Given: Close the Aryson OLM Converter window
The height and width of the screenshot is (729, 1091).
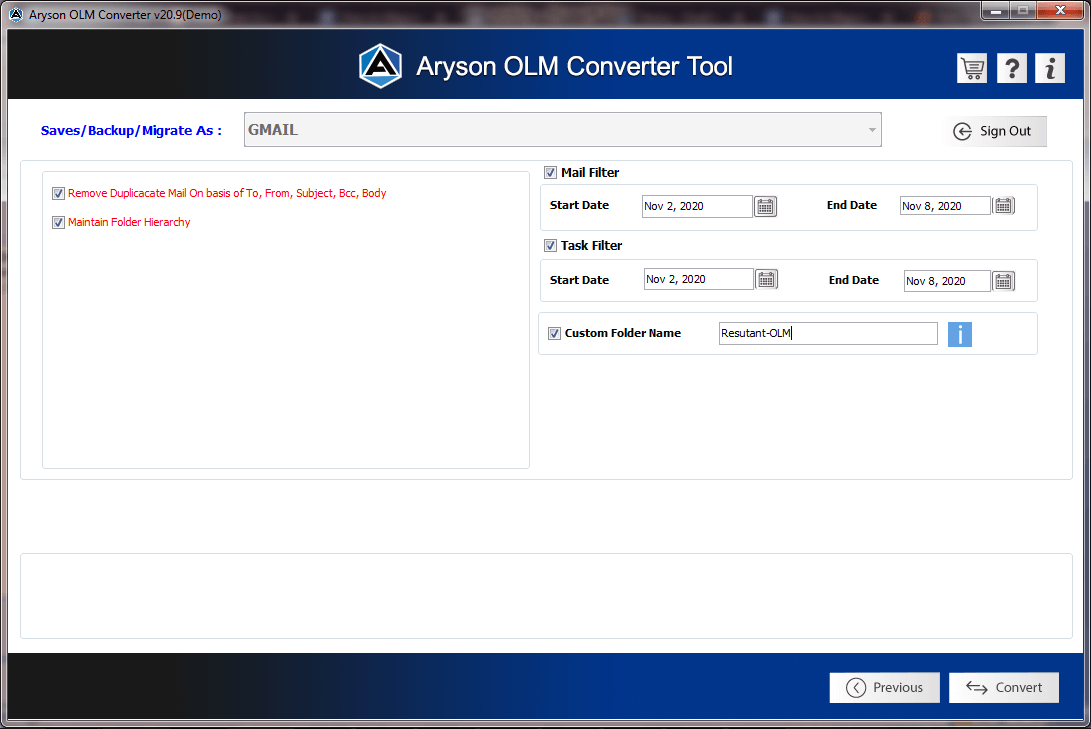Looking at the screenshot, I should 1060,10.
